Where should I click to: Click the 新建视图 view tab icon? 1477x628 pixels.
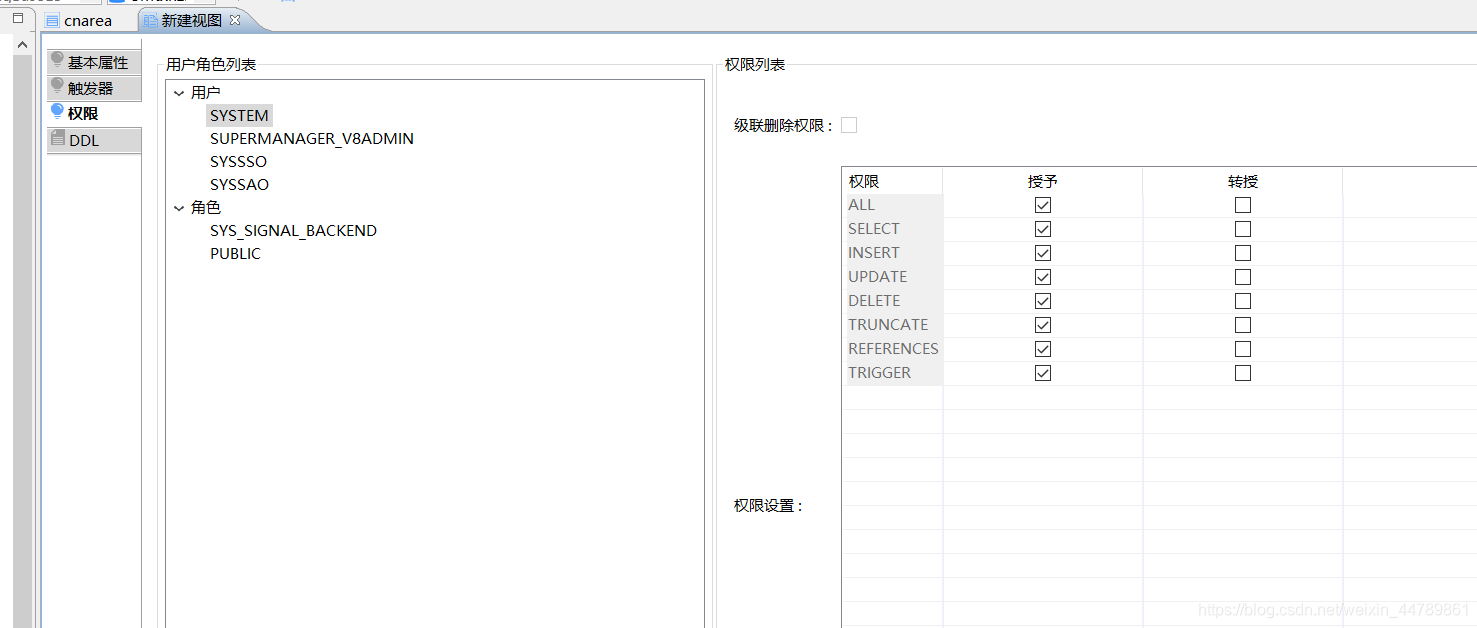(151, 20)
